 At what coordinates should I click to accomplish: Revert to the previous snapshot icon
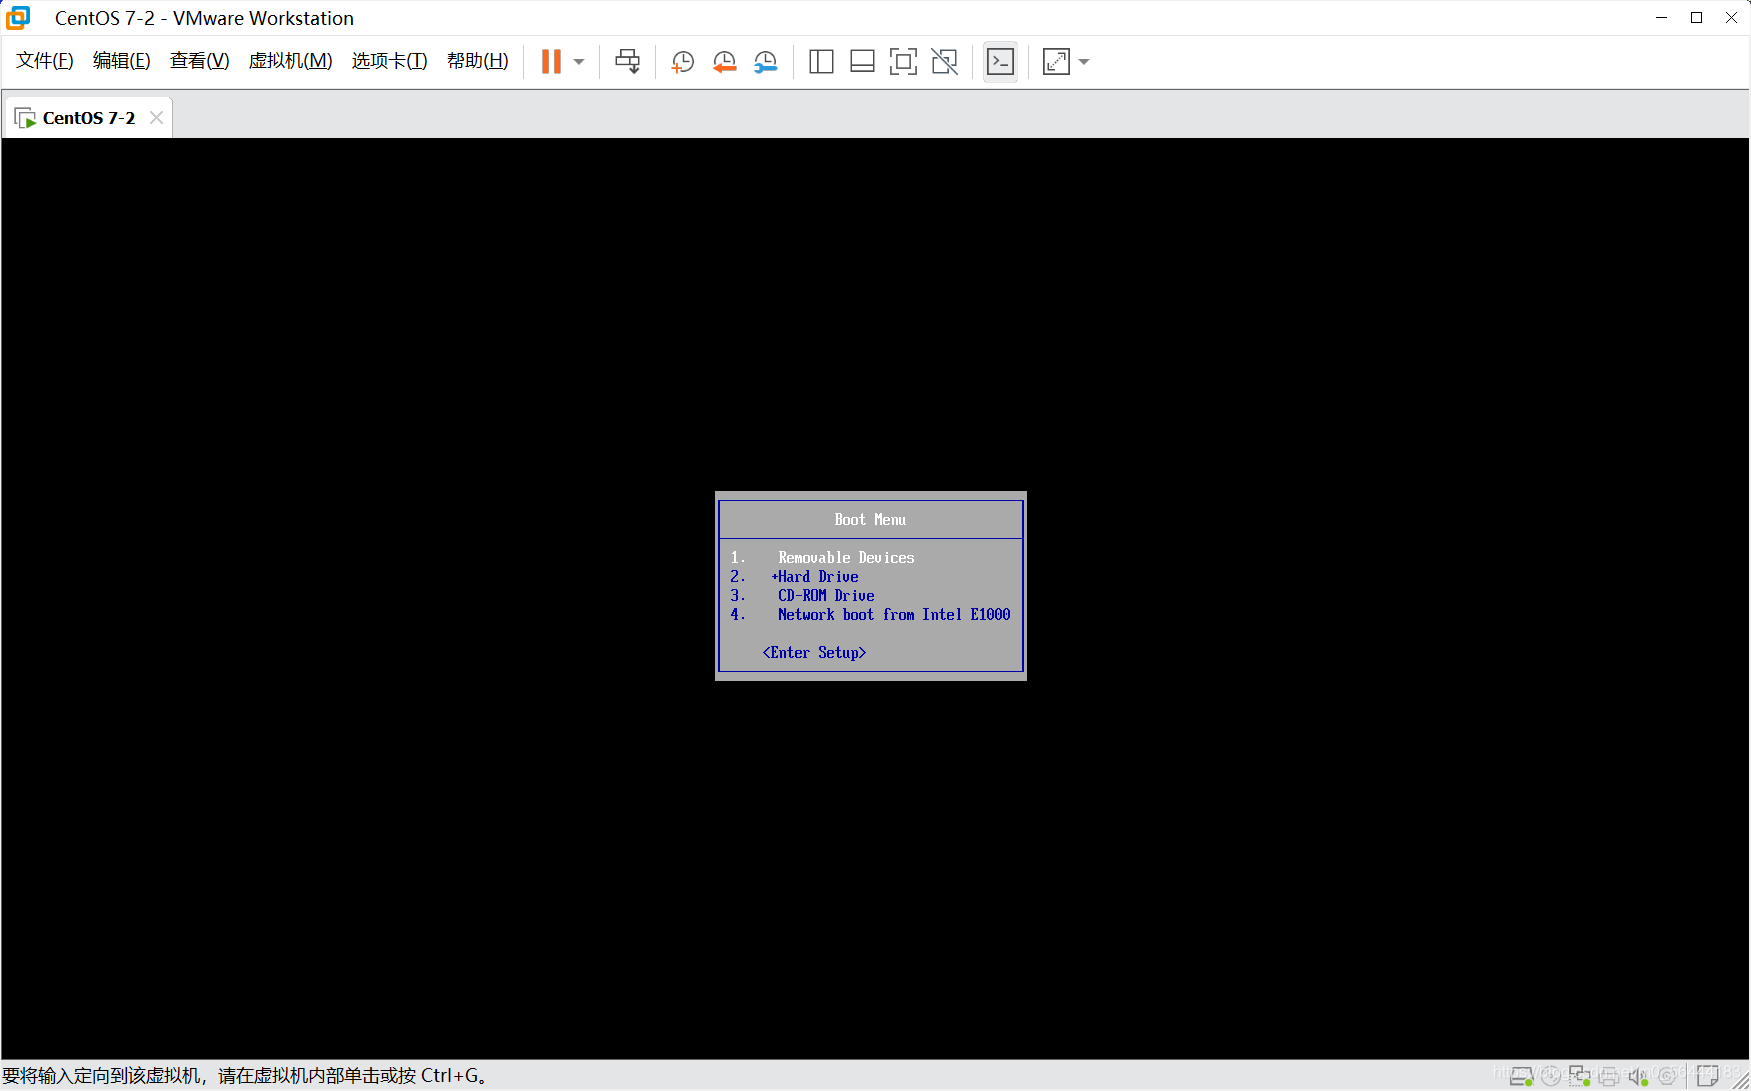[x=725, y=62]
